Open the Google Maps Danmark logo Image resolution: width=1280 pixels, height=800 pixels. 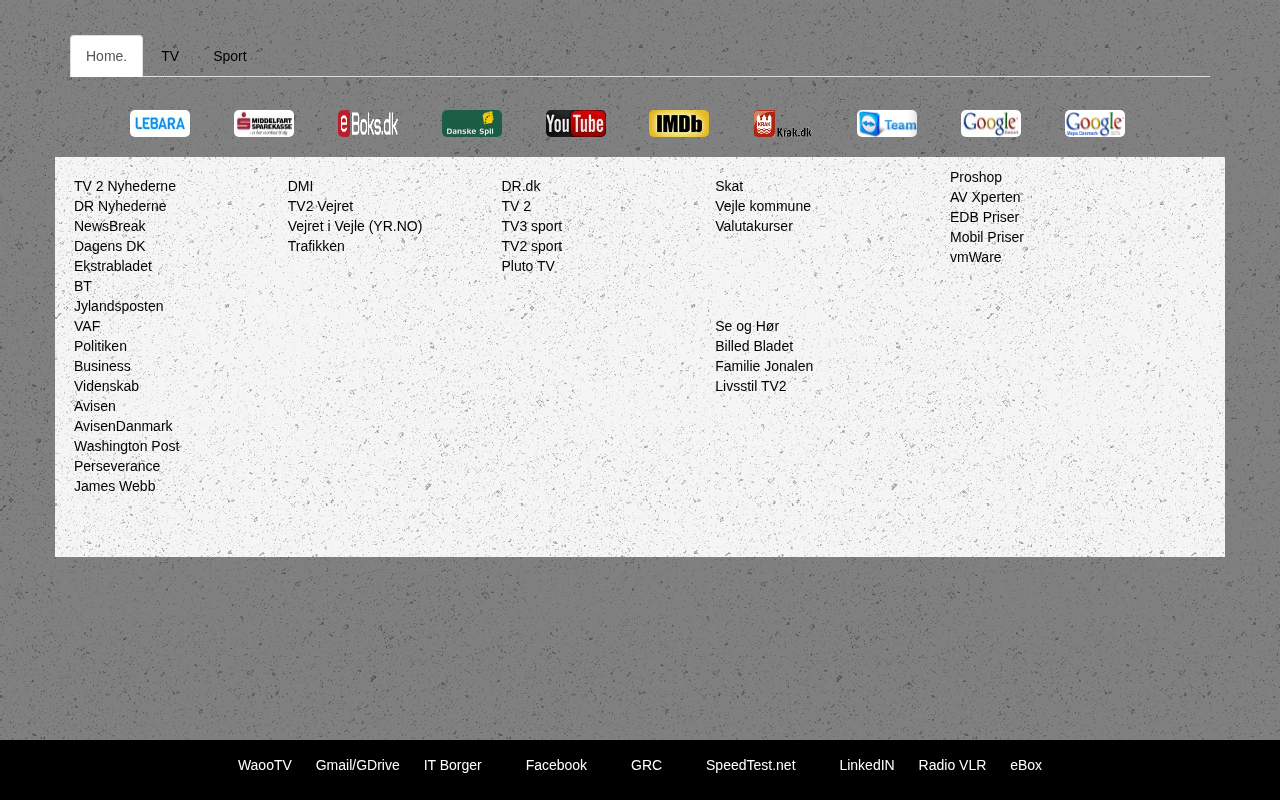(1095, 123)
